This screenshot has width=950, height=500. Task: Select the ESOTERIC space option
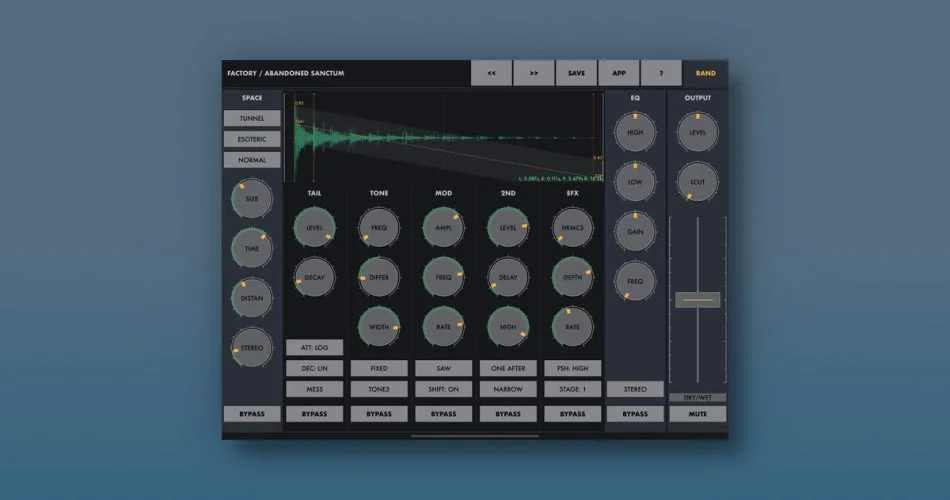point(251,139)
